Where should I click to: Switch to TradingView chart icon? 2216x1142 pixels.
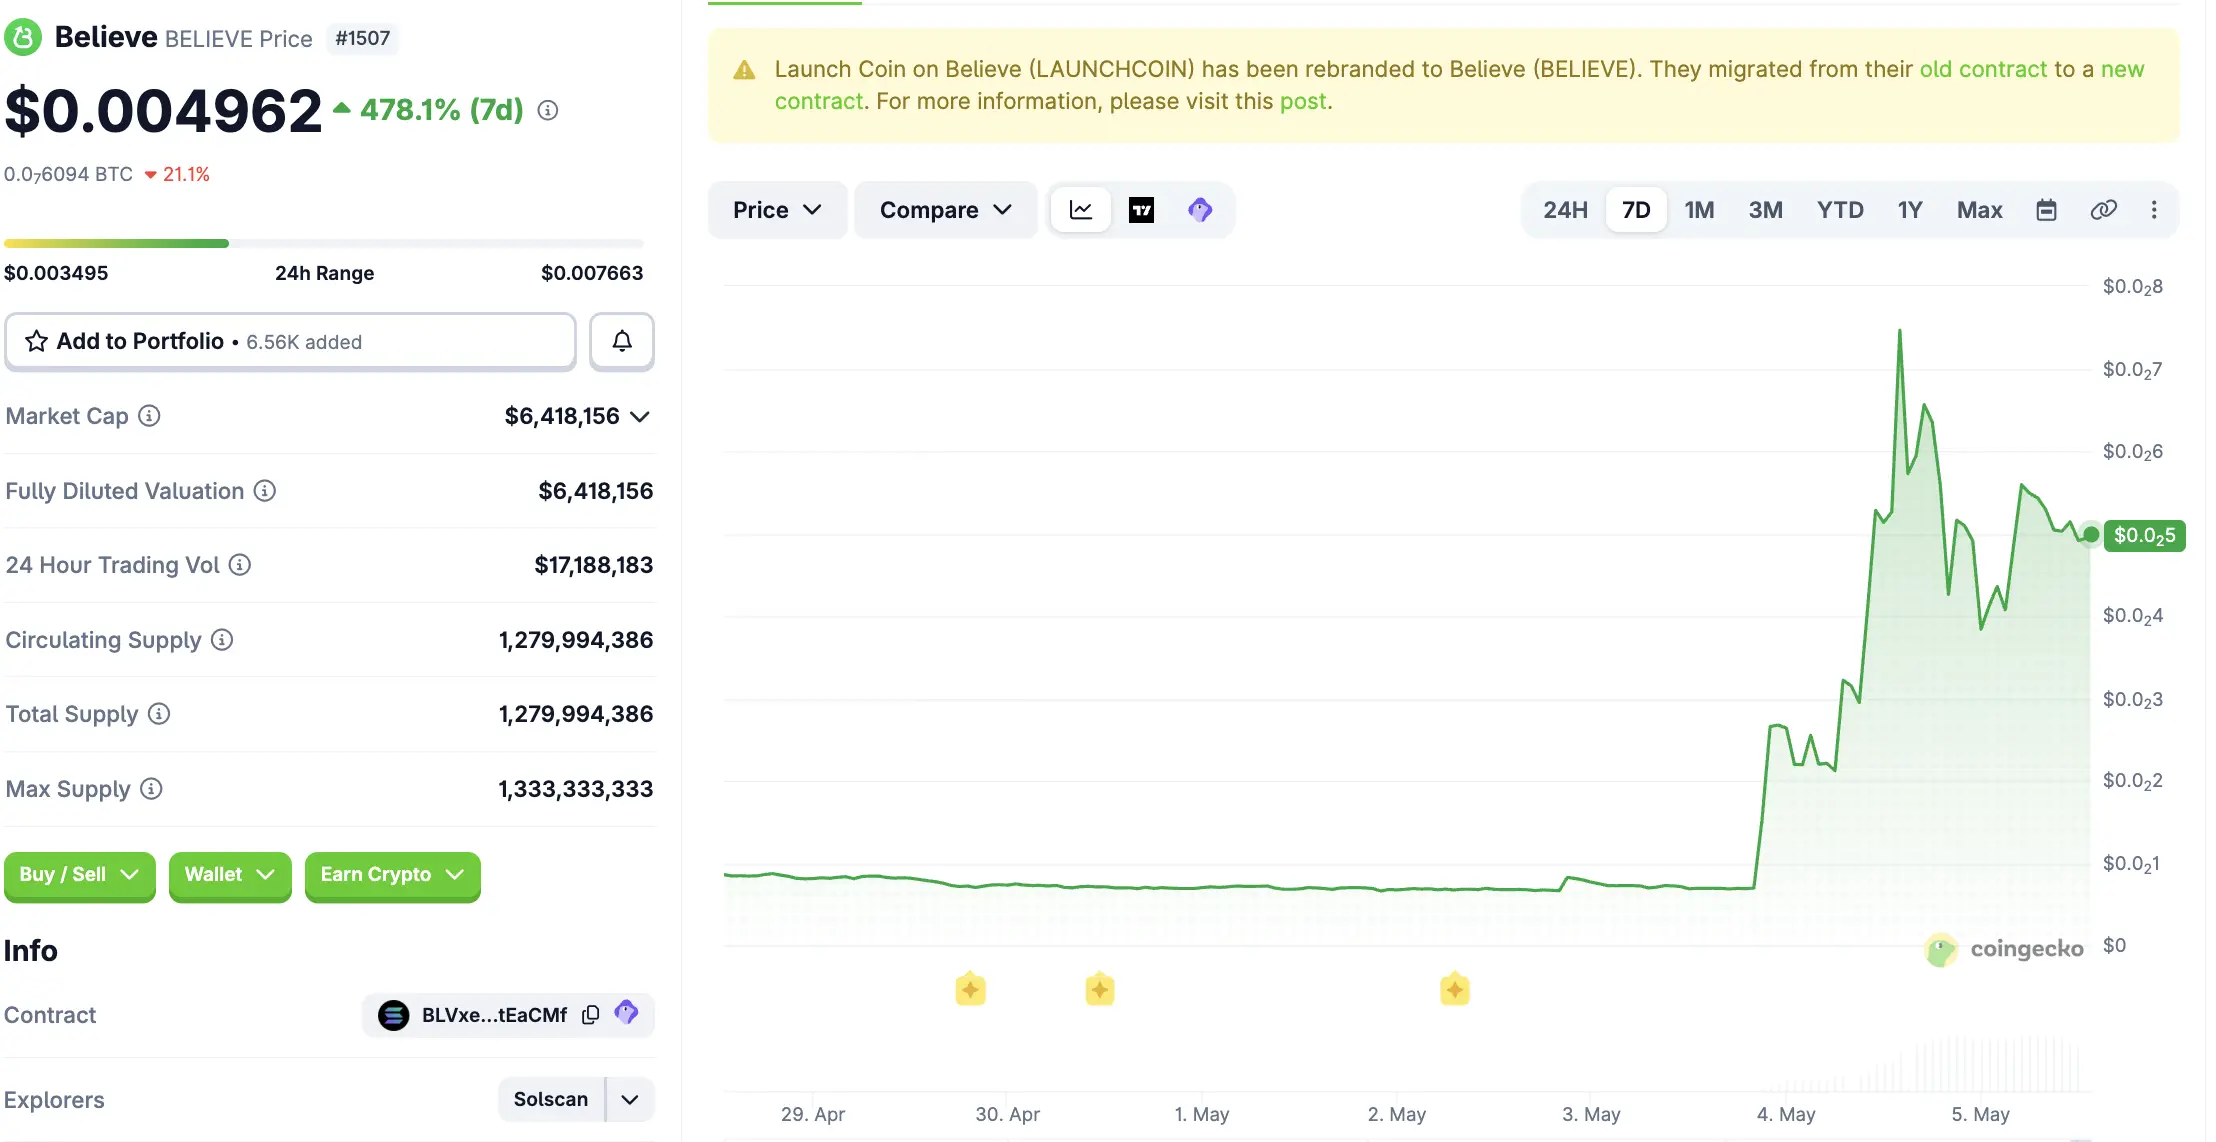pos(1141,210)
